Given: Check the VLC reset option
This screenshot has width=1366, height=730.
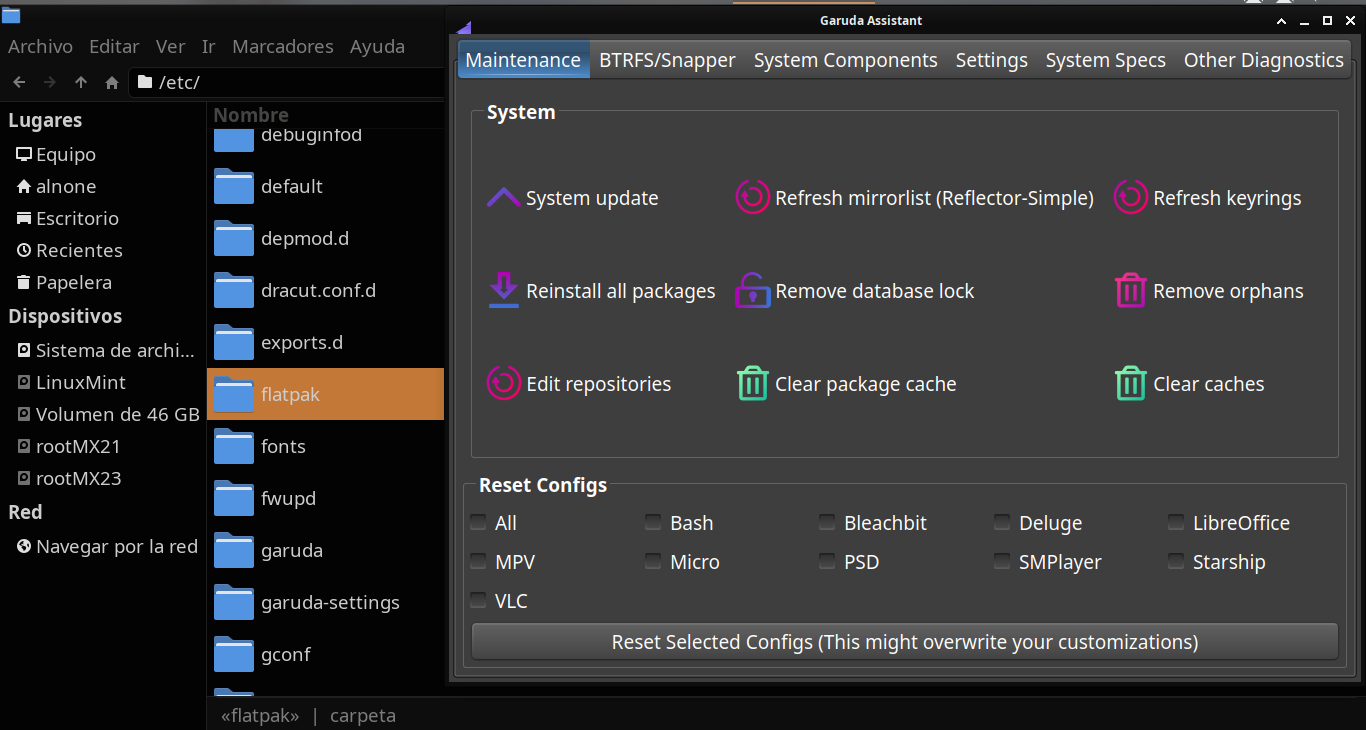Looking at the screenshot, I should pyautogui.click(x=479, y=601).
